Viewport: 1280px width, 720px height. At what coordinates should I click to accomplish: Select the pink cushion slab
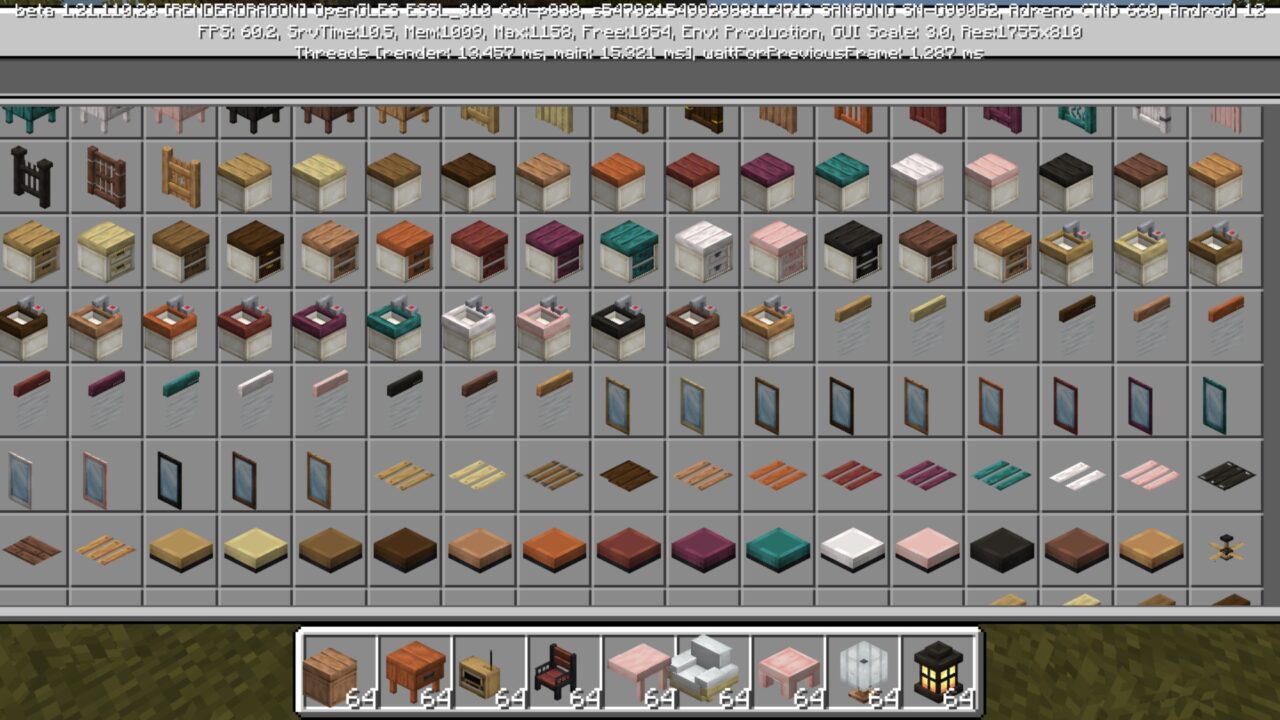click(x=927, y=549)
